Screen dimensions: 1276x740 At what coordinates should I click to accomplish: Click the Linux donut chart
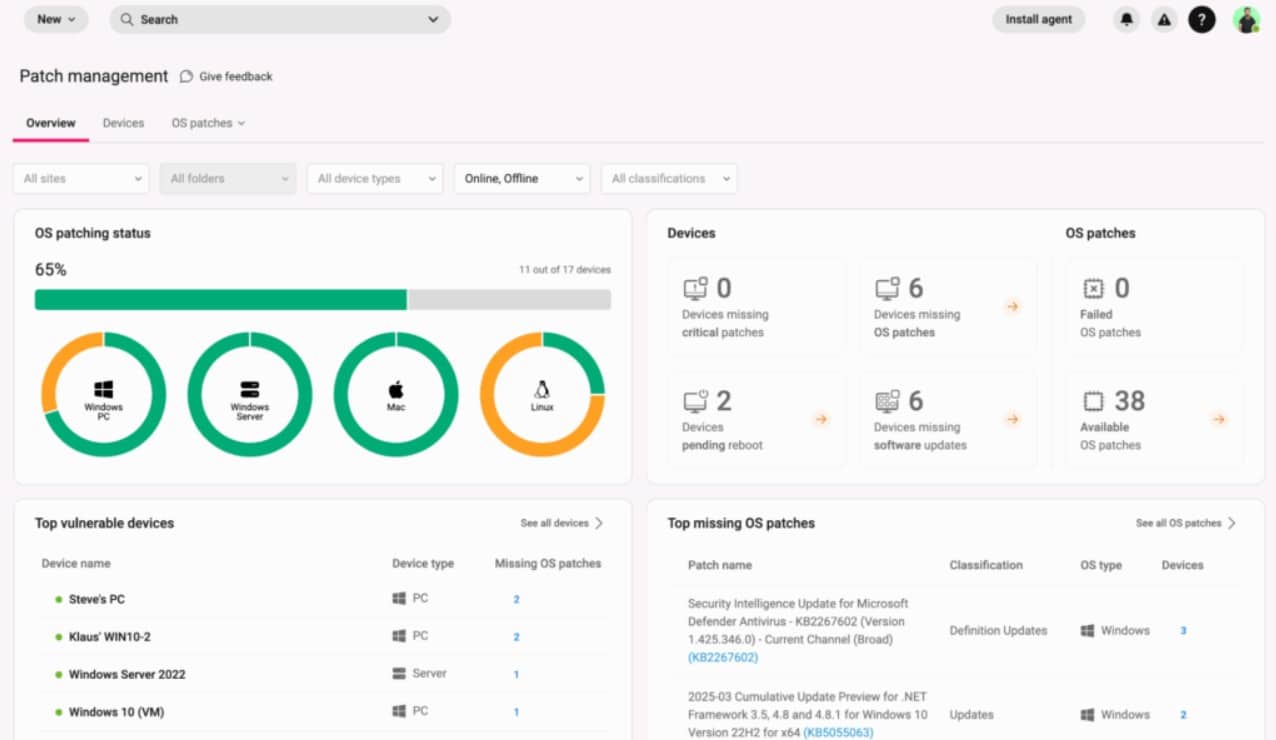(542, 394)
